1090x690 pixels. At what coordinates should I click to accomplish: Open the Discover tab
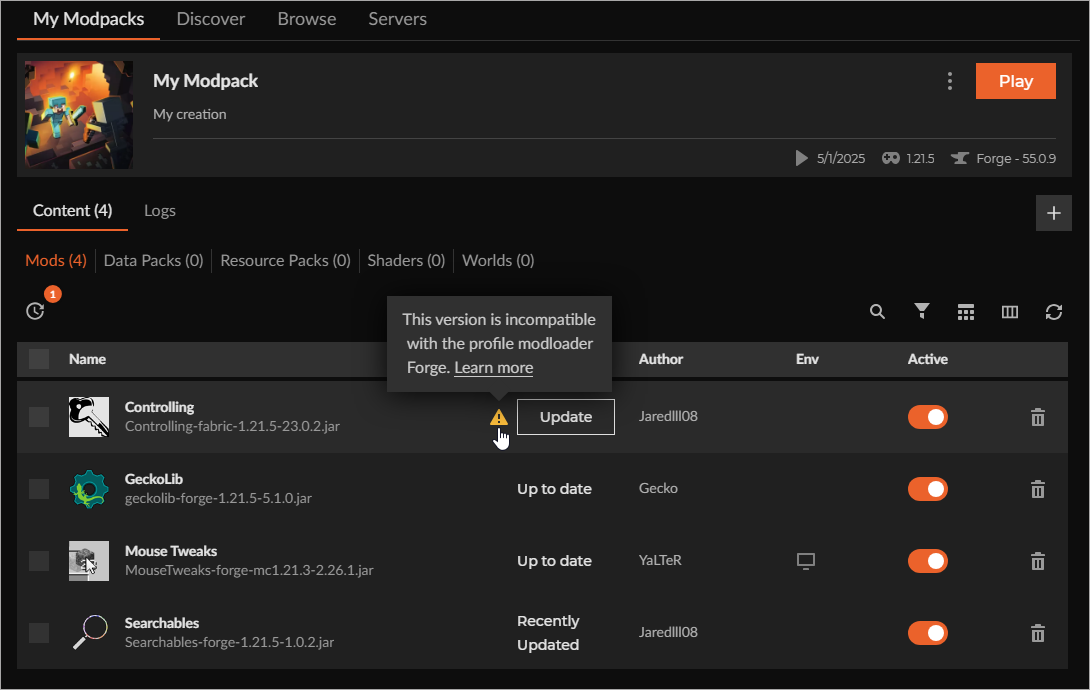point(211,19)
